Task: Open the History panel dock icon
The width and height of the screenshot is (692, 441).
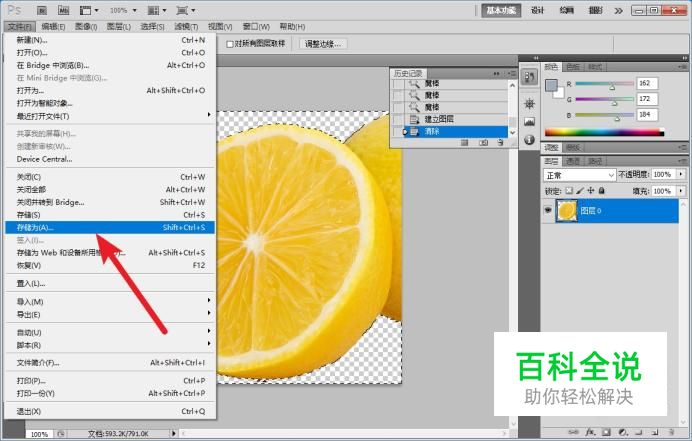Action: click(530, 78)
